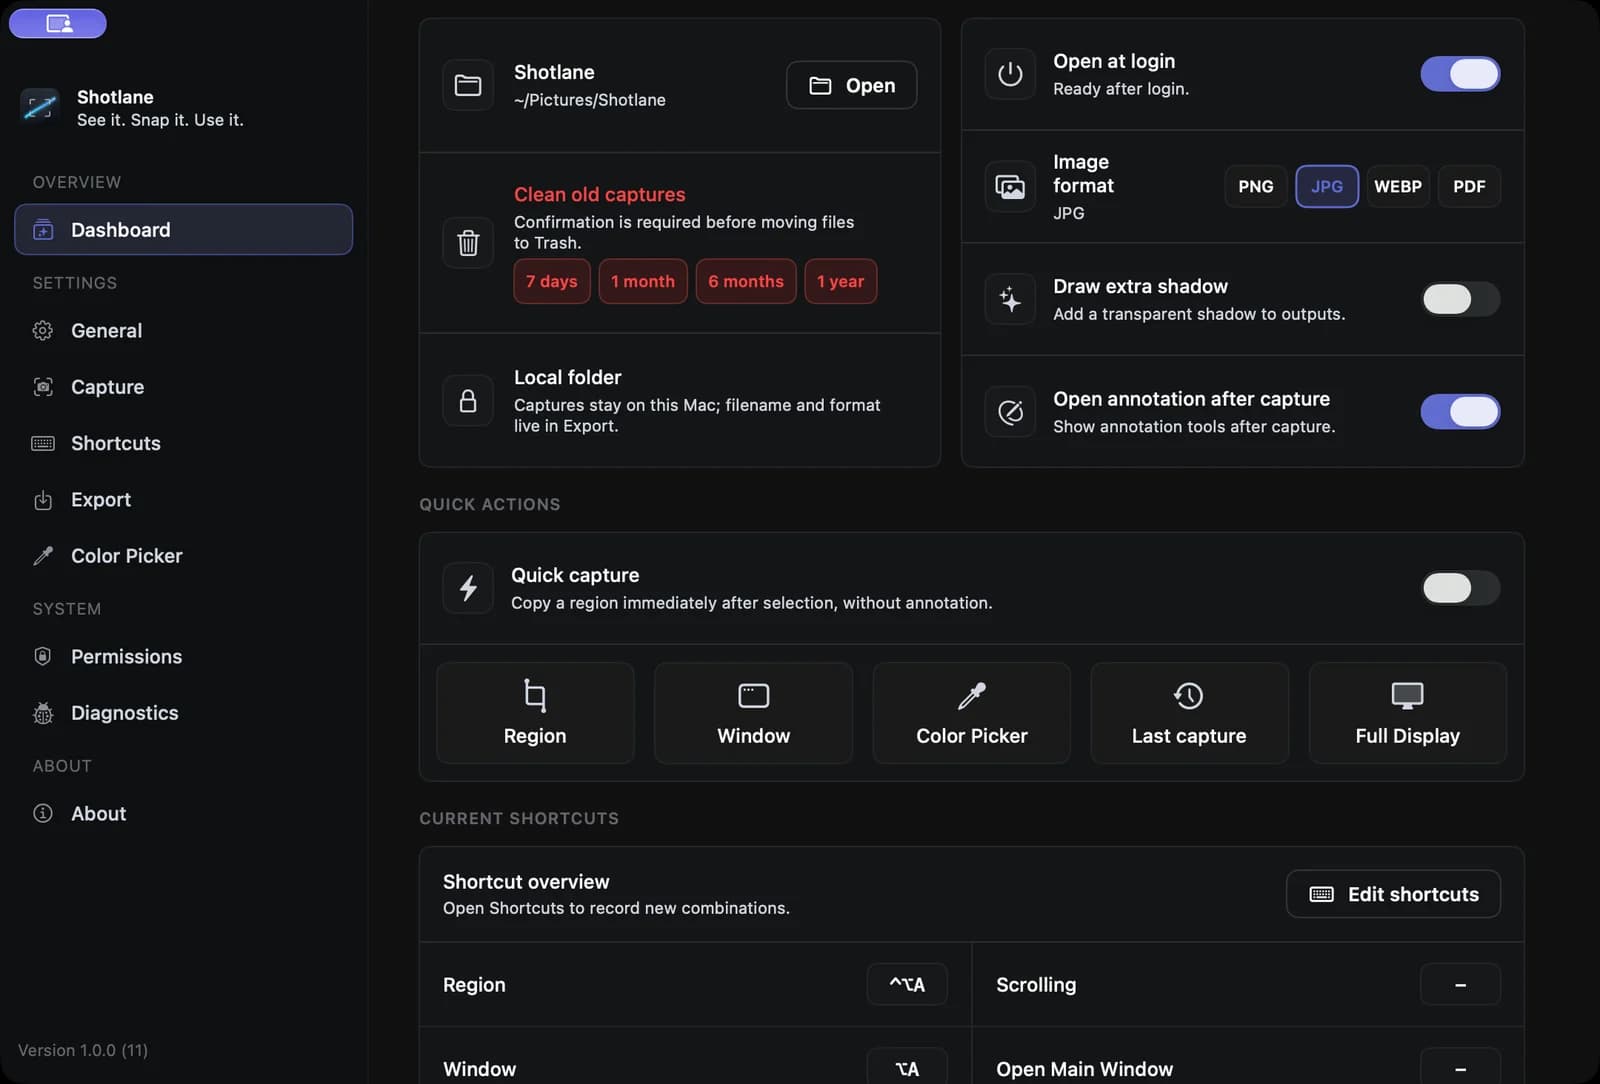The height and width of the screenshot is (1084, 1600).
Task: Capture the Full Display quick action
Action: tap(1407, 713)
